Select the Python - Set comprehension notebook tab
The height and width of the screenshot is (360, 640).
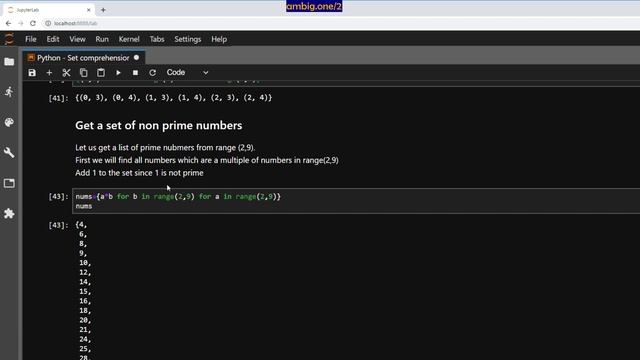click(83, 58)
